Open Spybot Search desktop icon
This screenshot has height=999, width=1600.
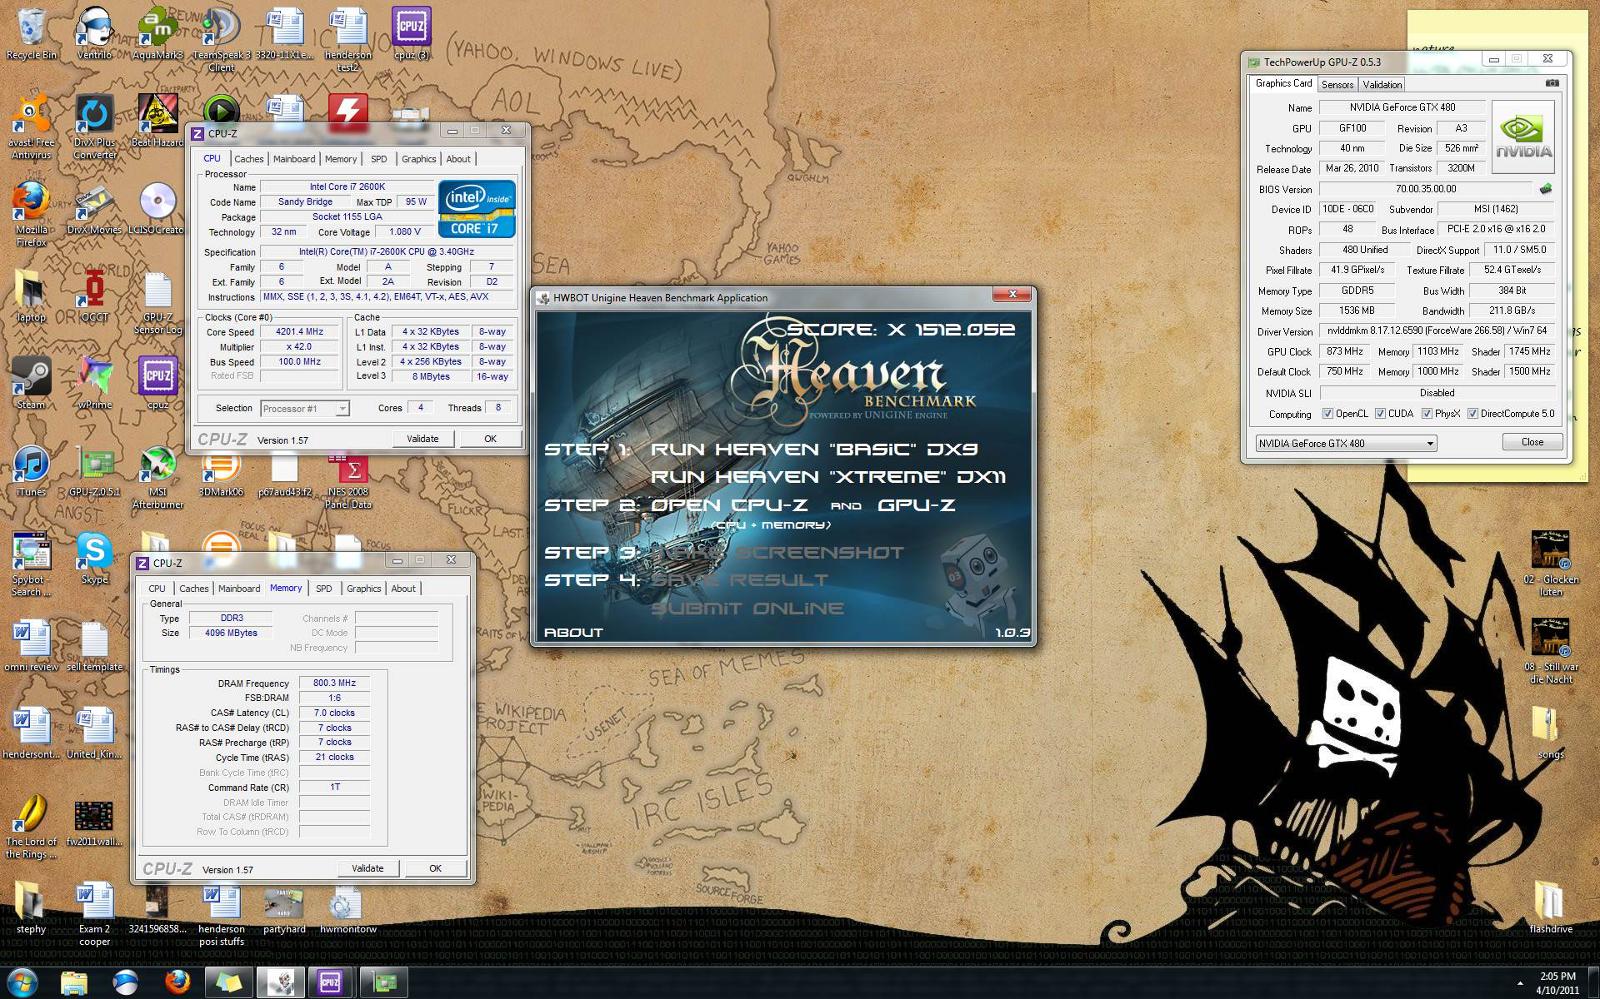point(32,565)
